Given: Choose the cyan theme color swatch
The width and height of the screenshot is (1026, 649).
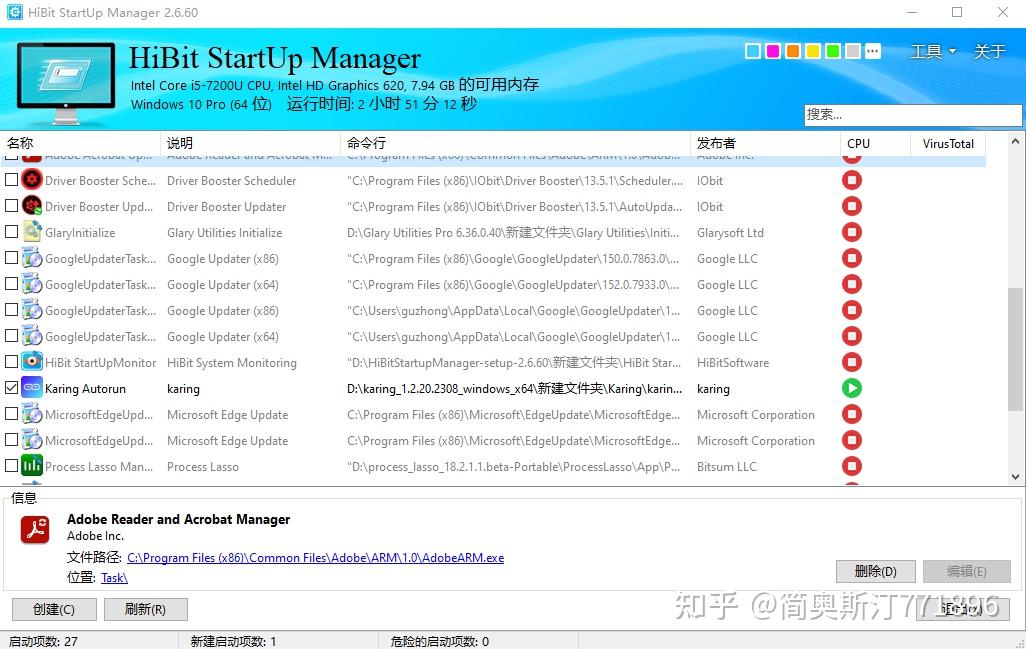Looking at the screenshot, I should [x=753, y=51].
